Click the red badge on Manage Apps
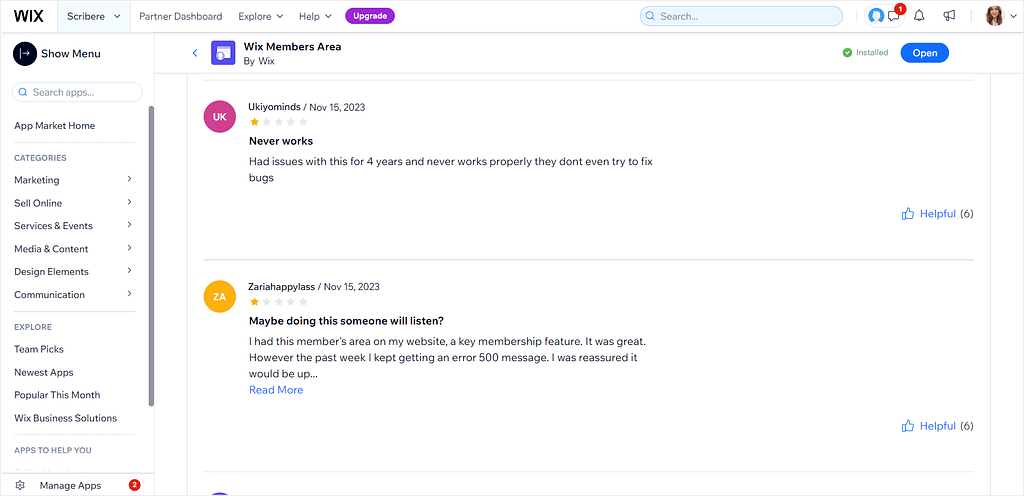The image size is (1024, 496). click(x=135, y=485)
